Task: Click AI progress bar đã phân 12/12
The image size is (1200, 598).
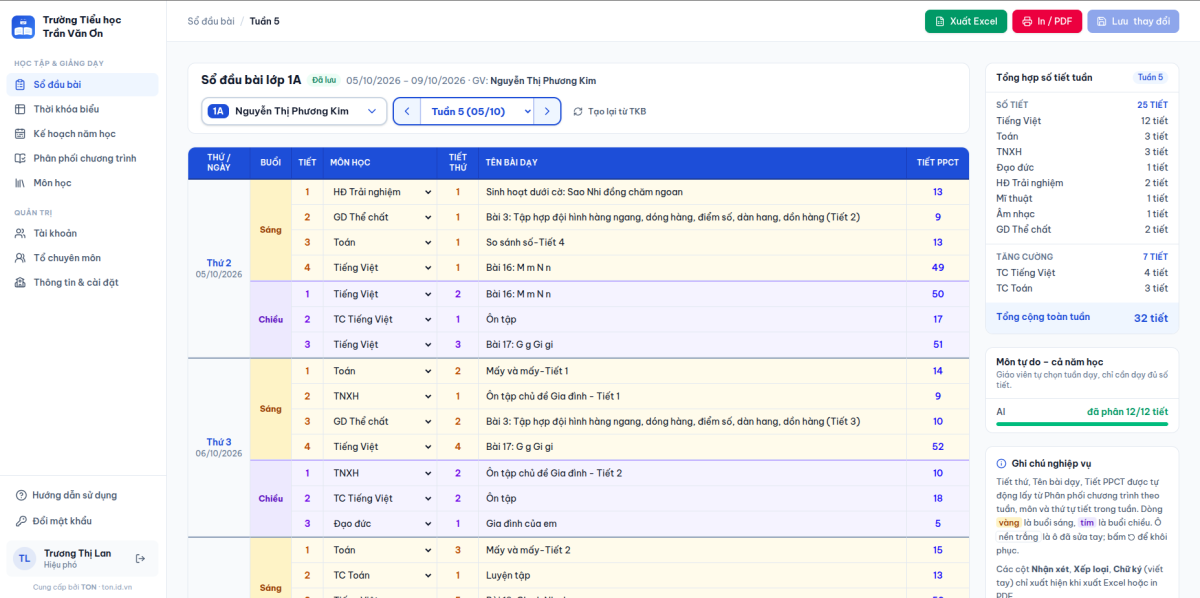Action: [1082, 424]
